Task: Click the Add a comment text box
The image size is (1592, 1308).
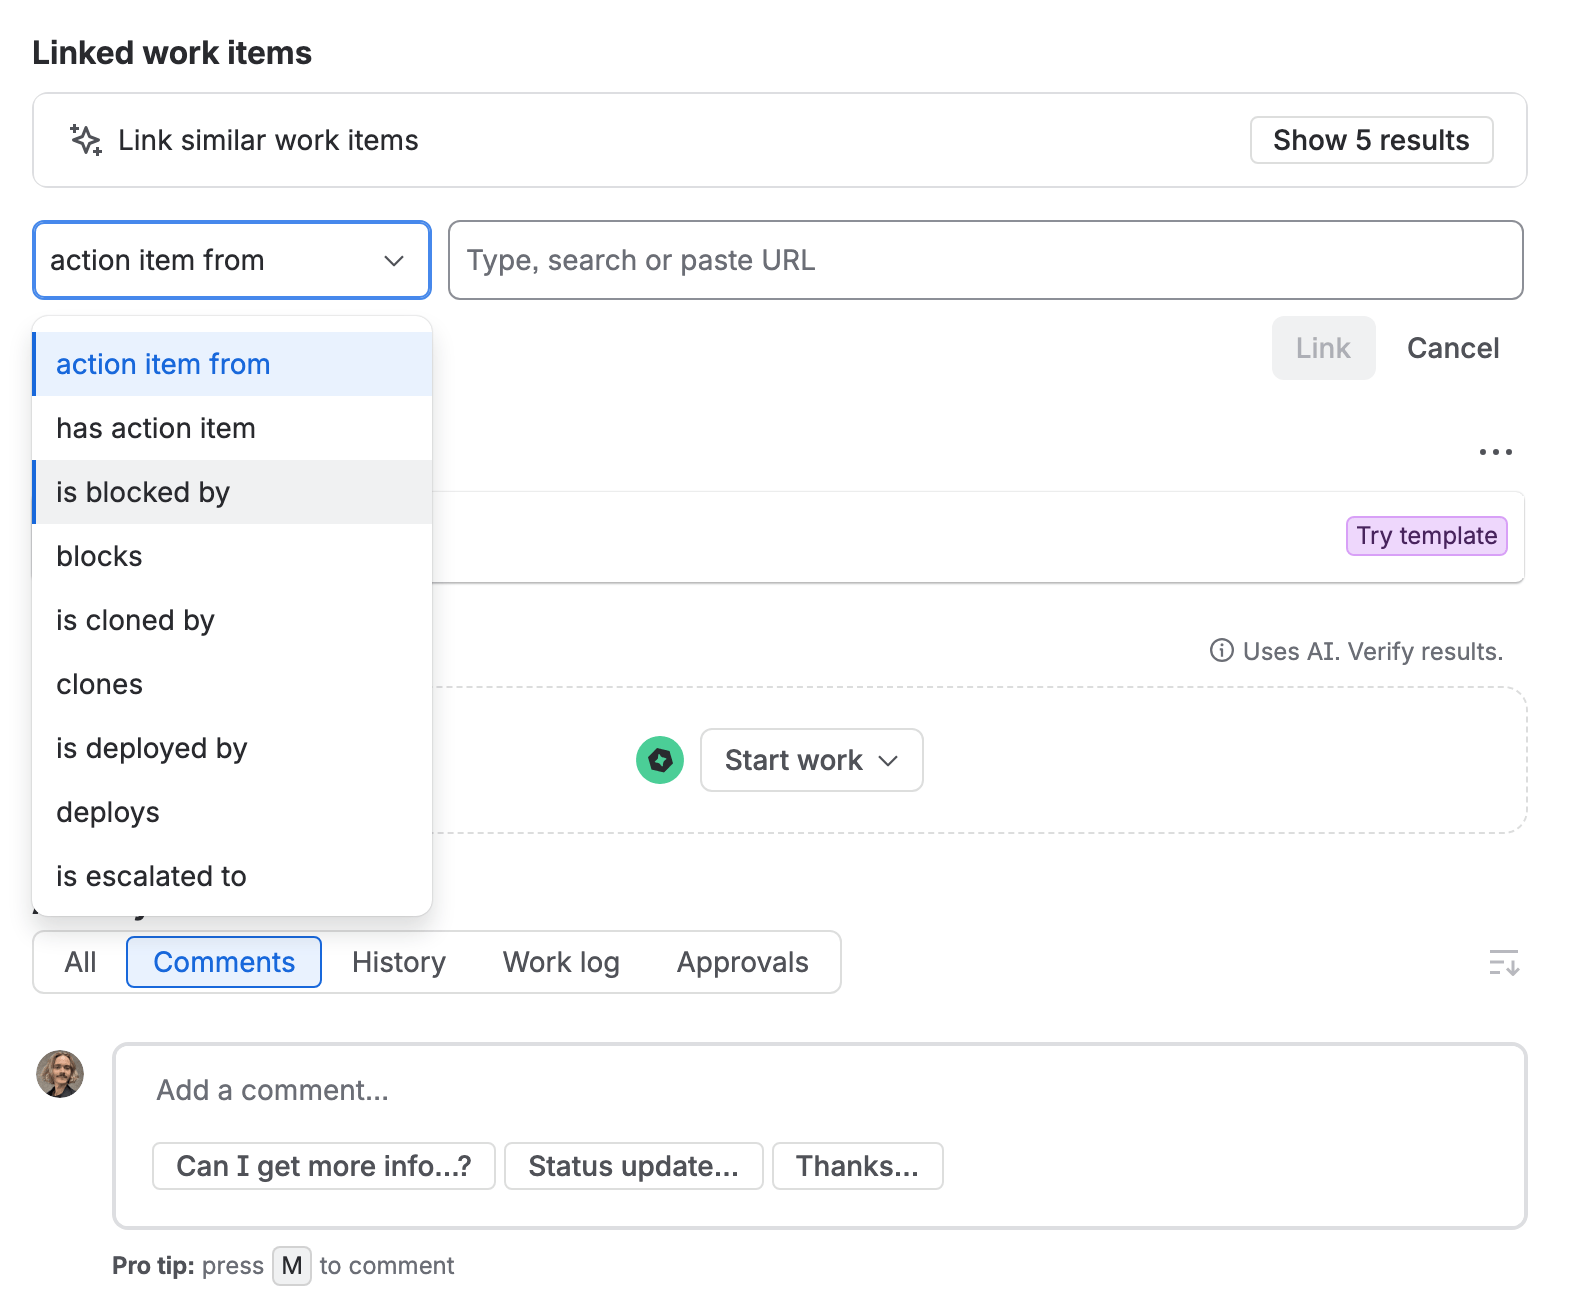Action: (x=819, y=1090)
